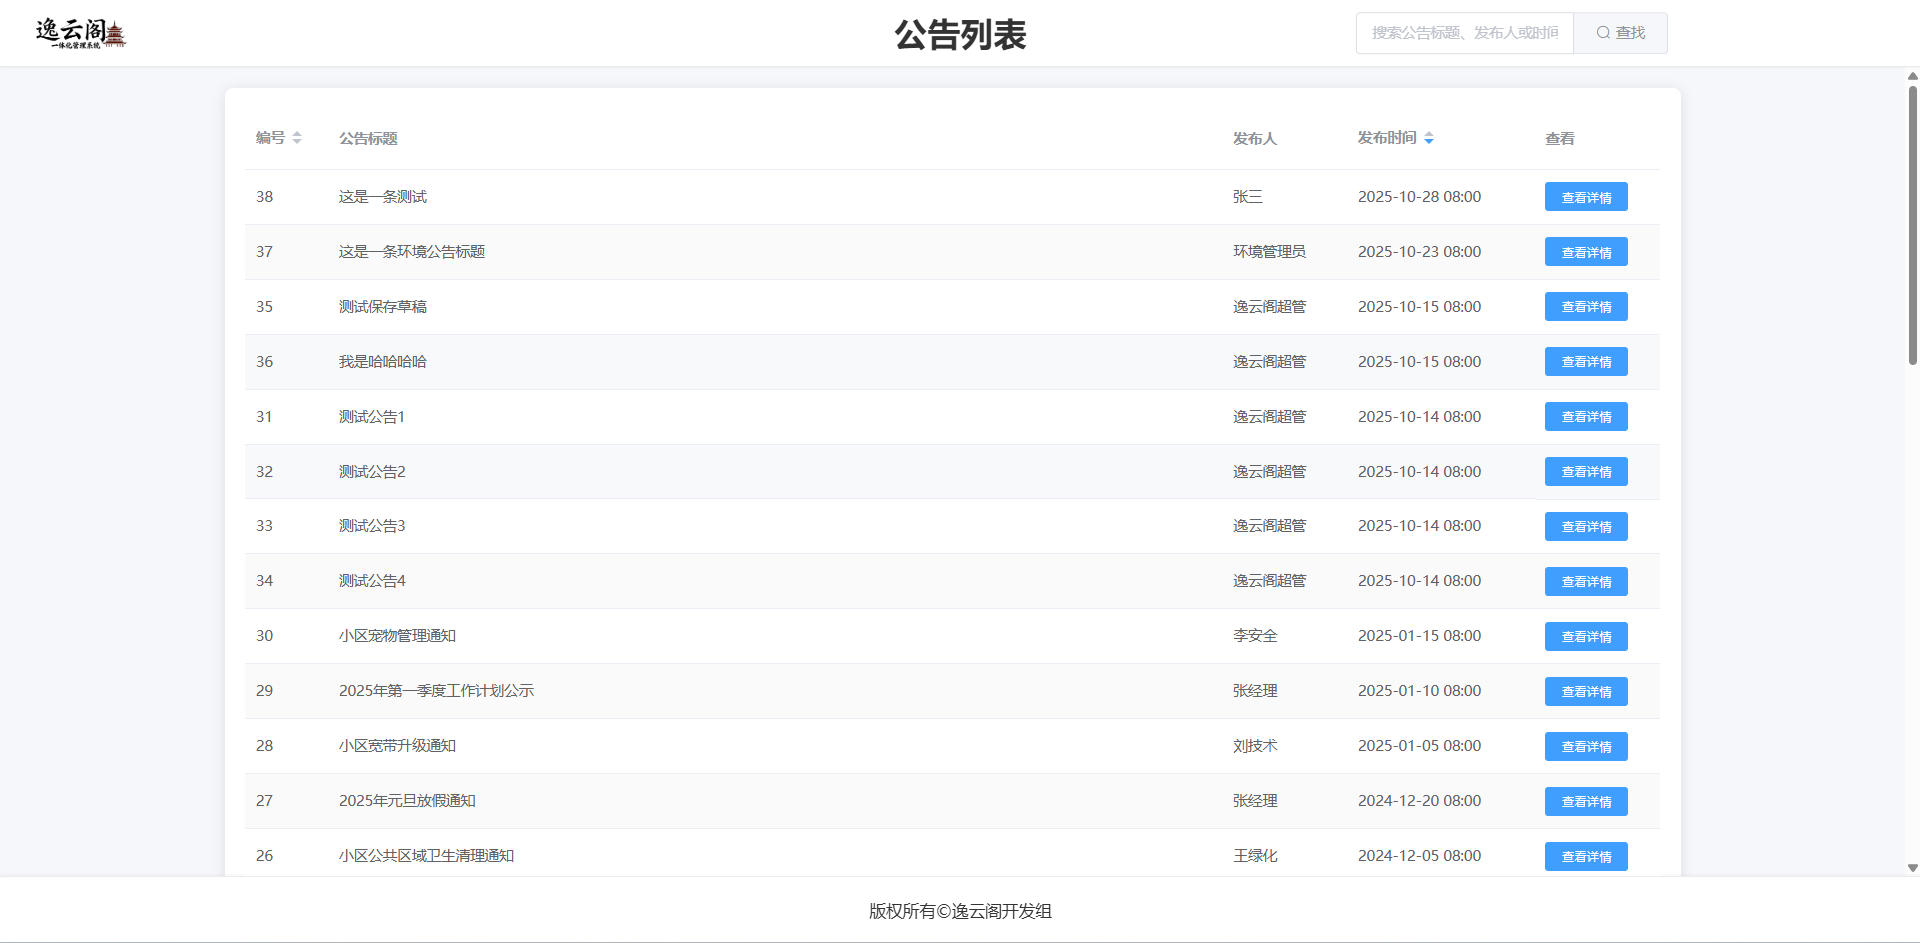View 小区宠物管理通知 details
The image size is (1920, 943).
pyautogui.click(x=1585, y=636)
